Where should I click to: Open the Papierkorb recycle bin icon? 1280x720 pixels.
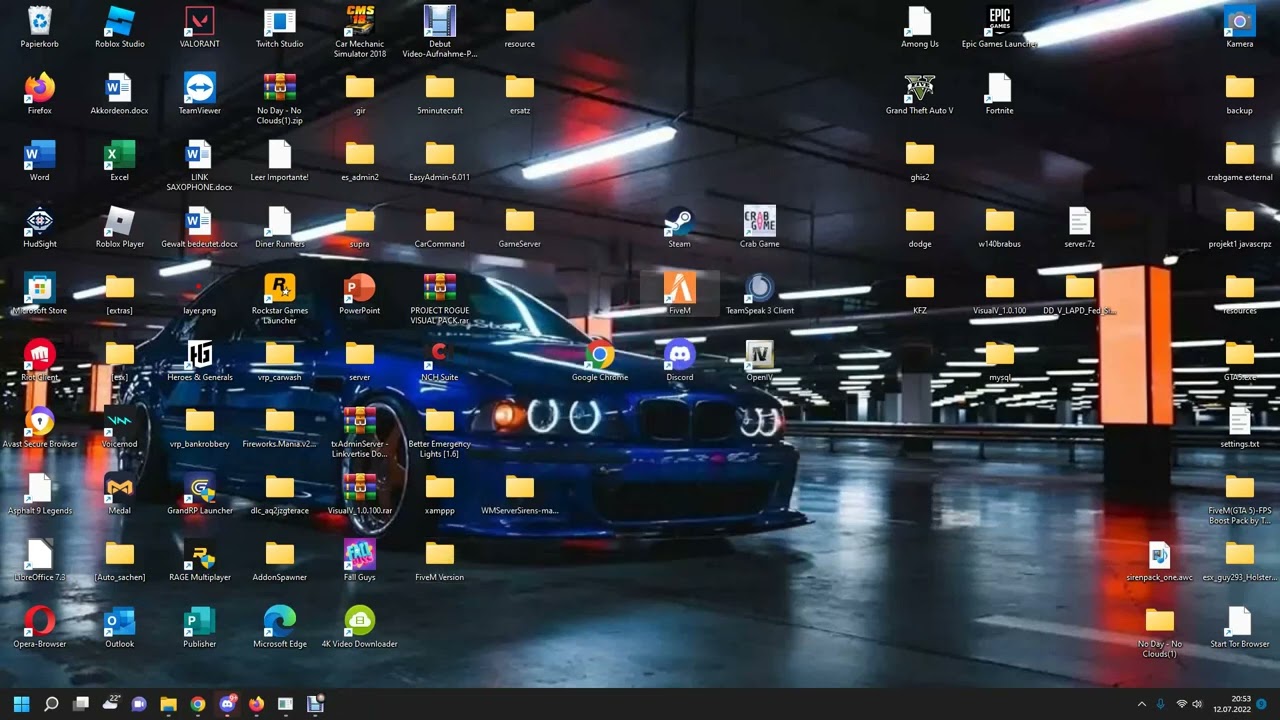40,27
